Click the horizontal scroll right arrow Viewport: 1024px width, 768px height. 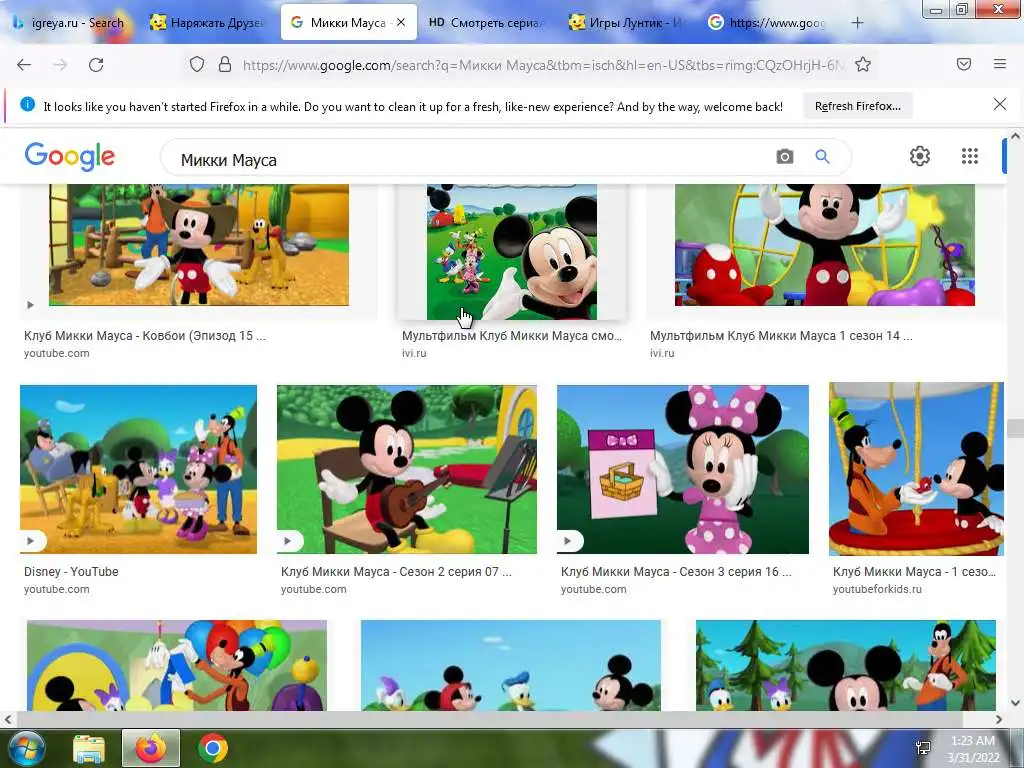pos(999,719)
